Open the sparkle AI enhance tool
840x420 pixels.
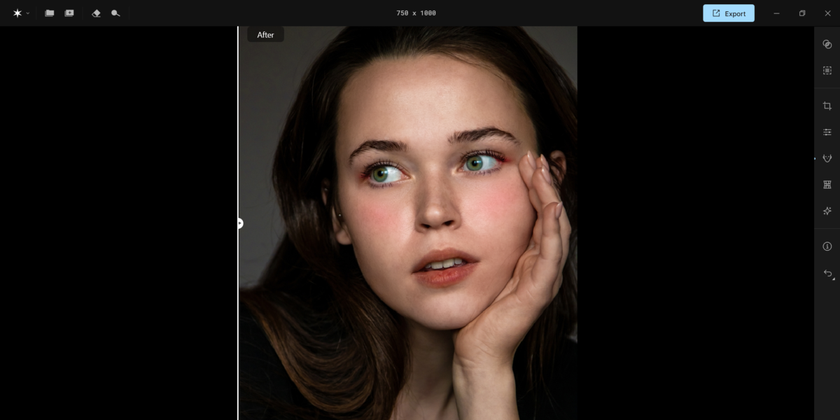tap(827, 211)
